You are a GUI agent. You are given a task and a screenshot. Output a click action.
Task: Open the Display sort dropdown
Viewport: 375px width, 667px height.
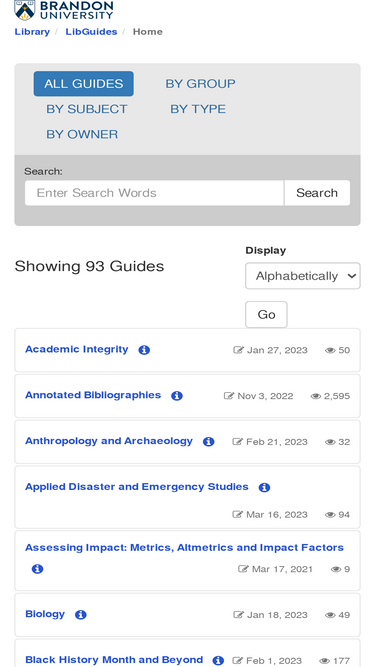click(303, 276)
